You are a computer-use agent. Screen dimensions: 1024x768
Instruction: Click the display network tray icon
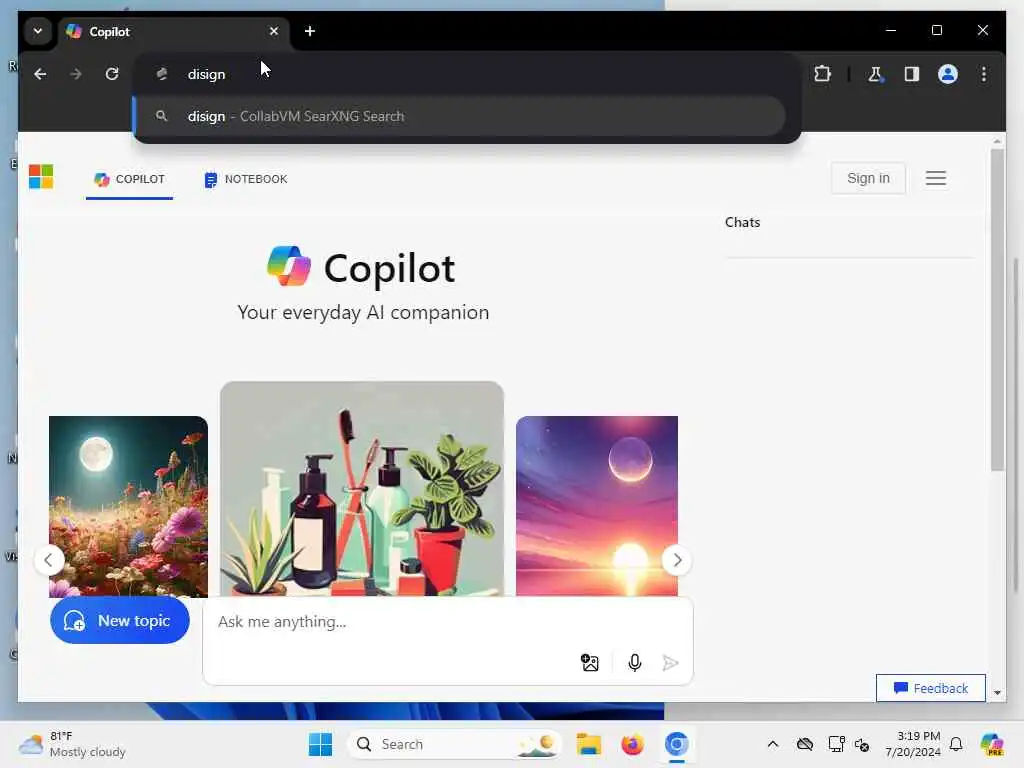[837, 744]
